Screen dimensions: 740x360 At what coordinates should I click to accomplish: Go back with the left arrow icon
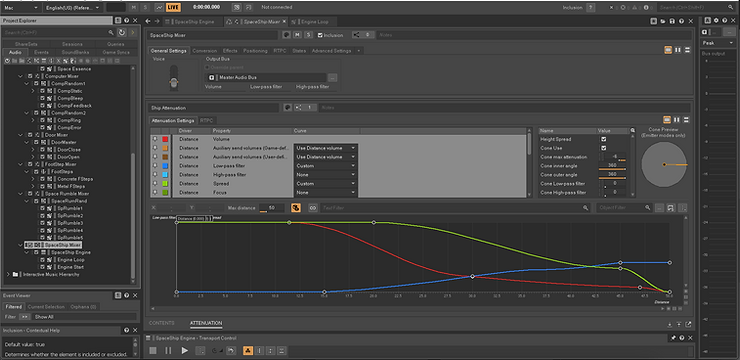click(148, 21)
